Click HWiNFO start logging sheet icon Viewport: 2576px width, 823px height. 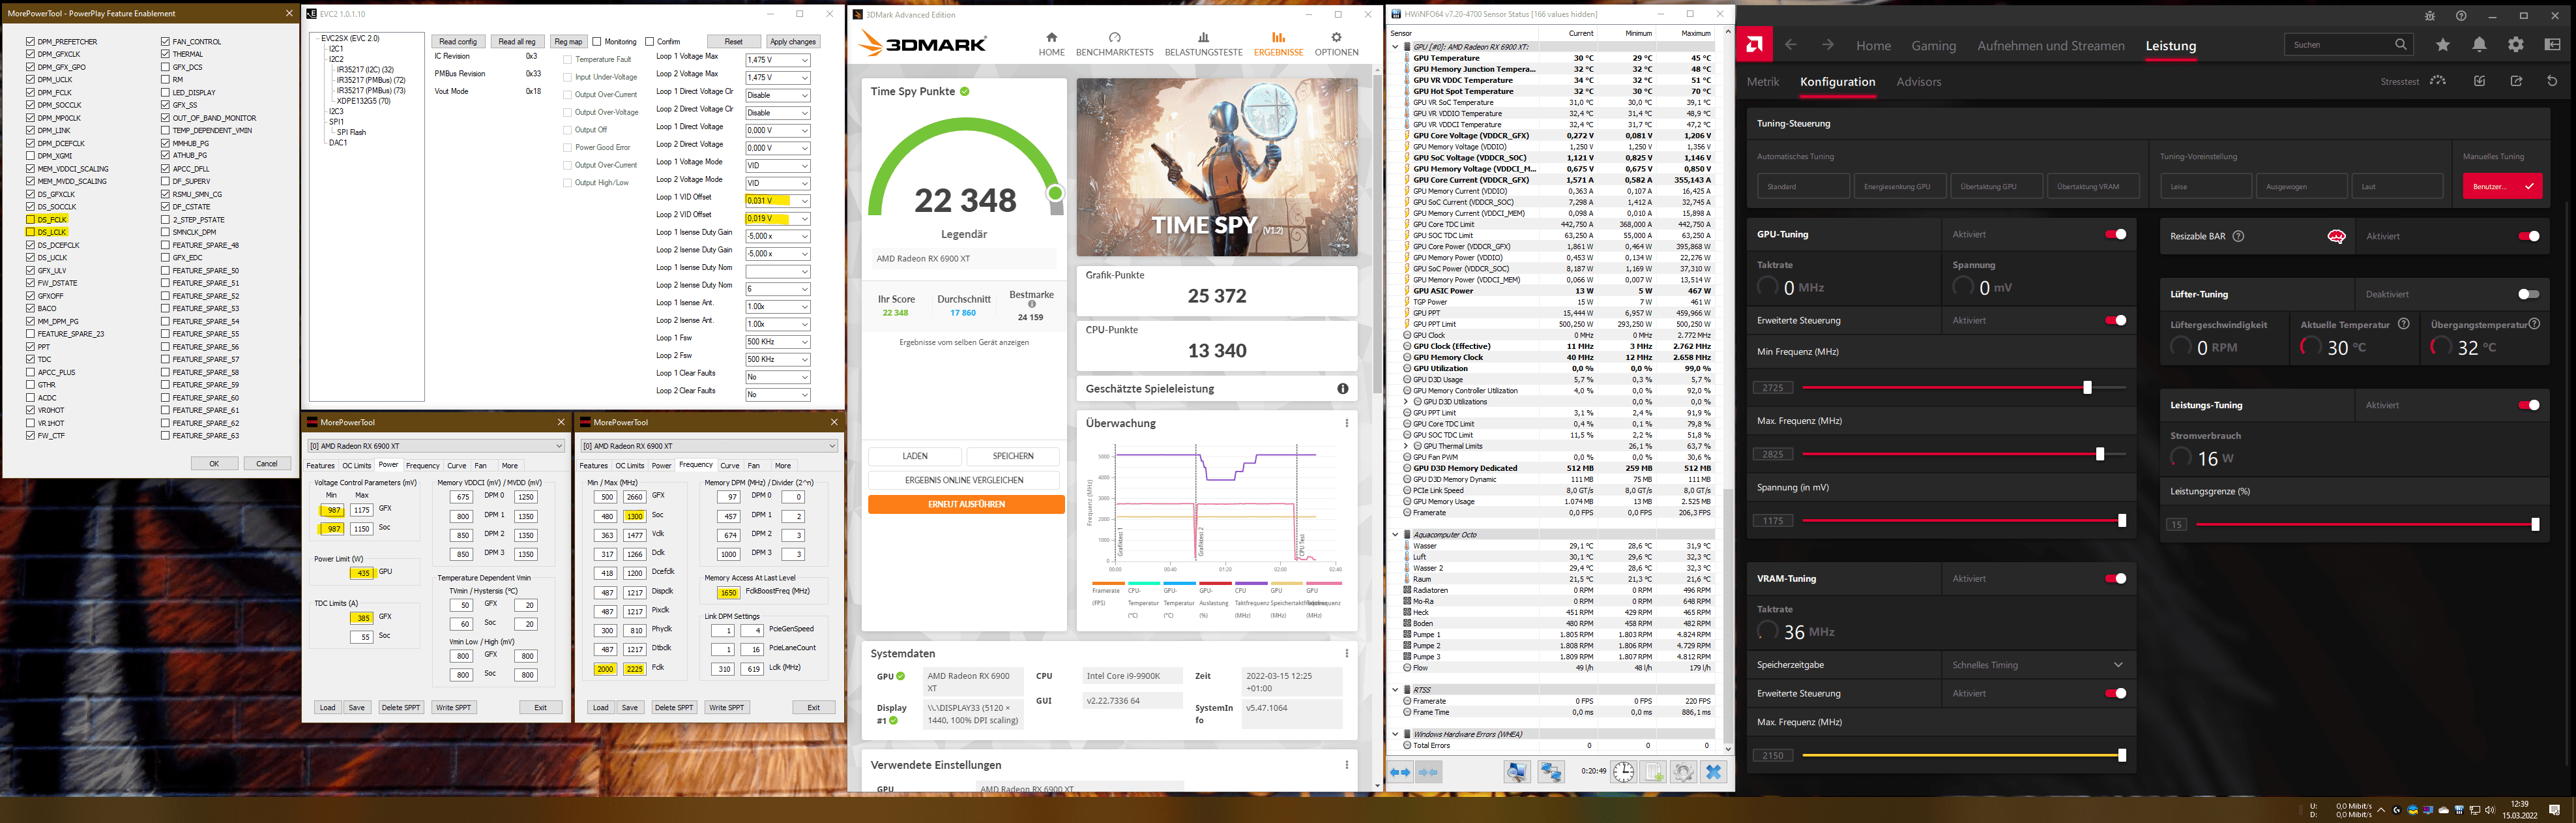click(x=1653, y=771)
